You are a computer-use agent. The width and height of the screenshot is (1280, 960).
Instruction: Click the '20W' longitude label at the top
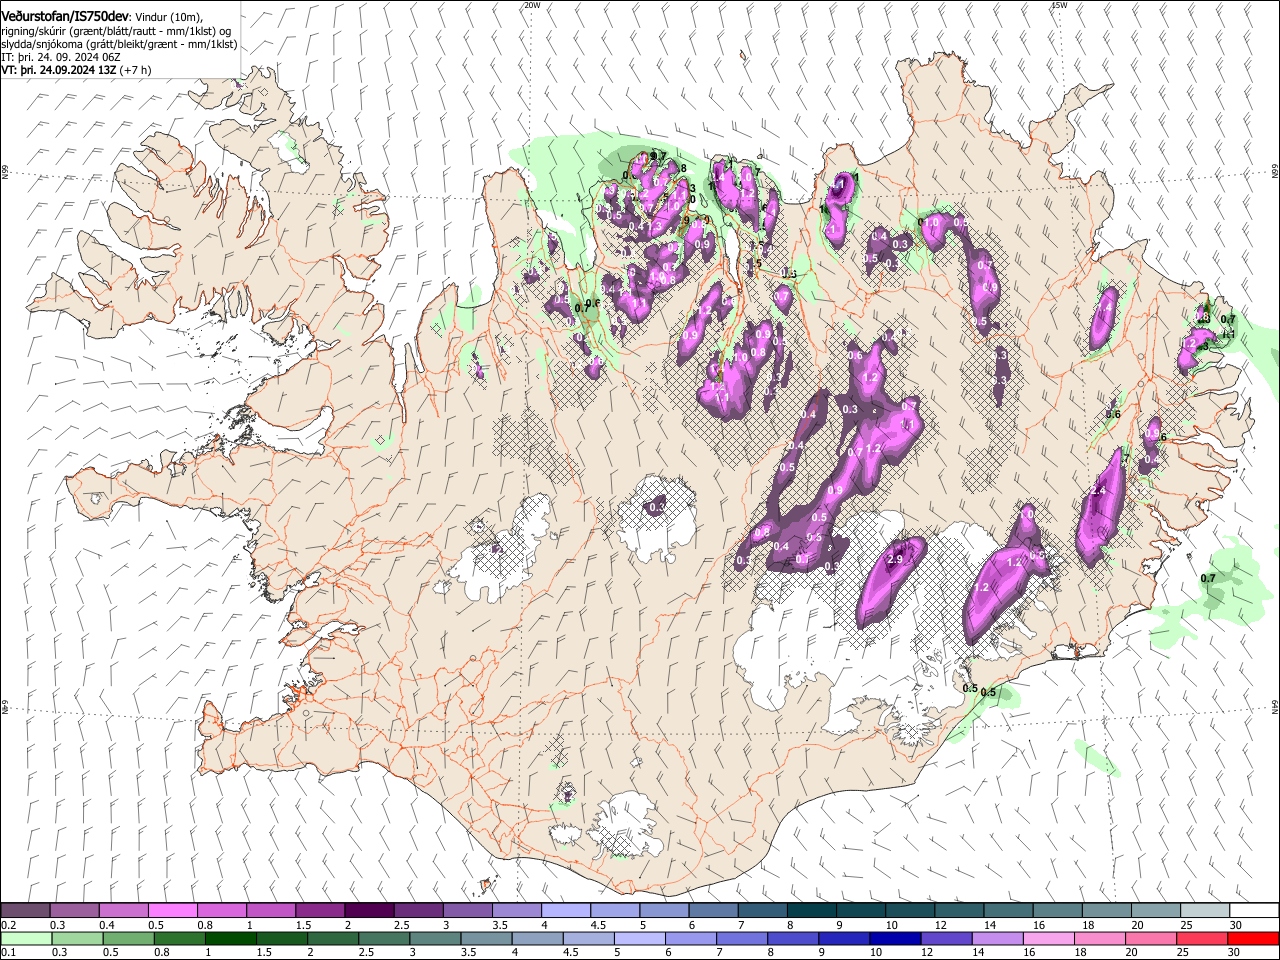pyautogui.click(x=532, y=5)
